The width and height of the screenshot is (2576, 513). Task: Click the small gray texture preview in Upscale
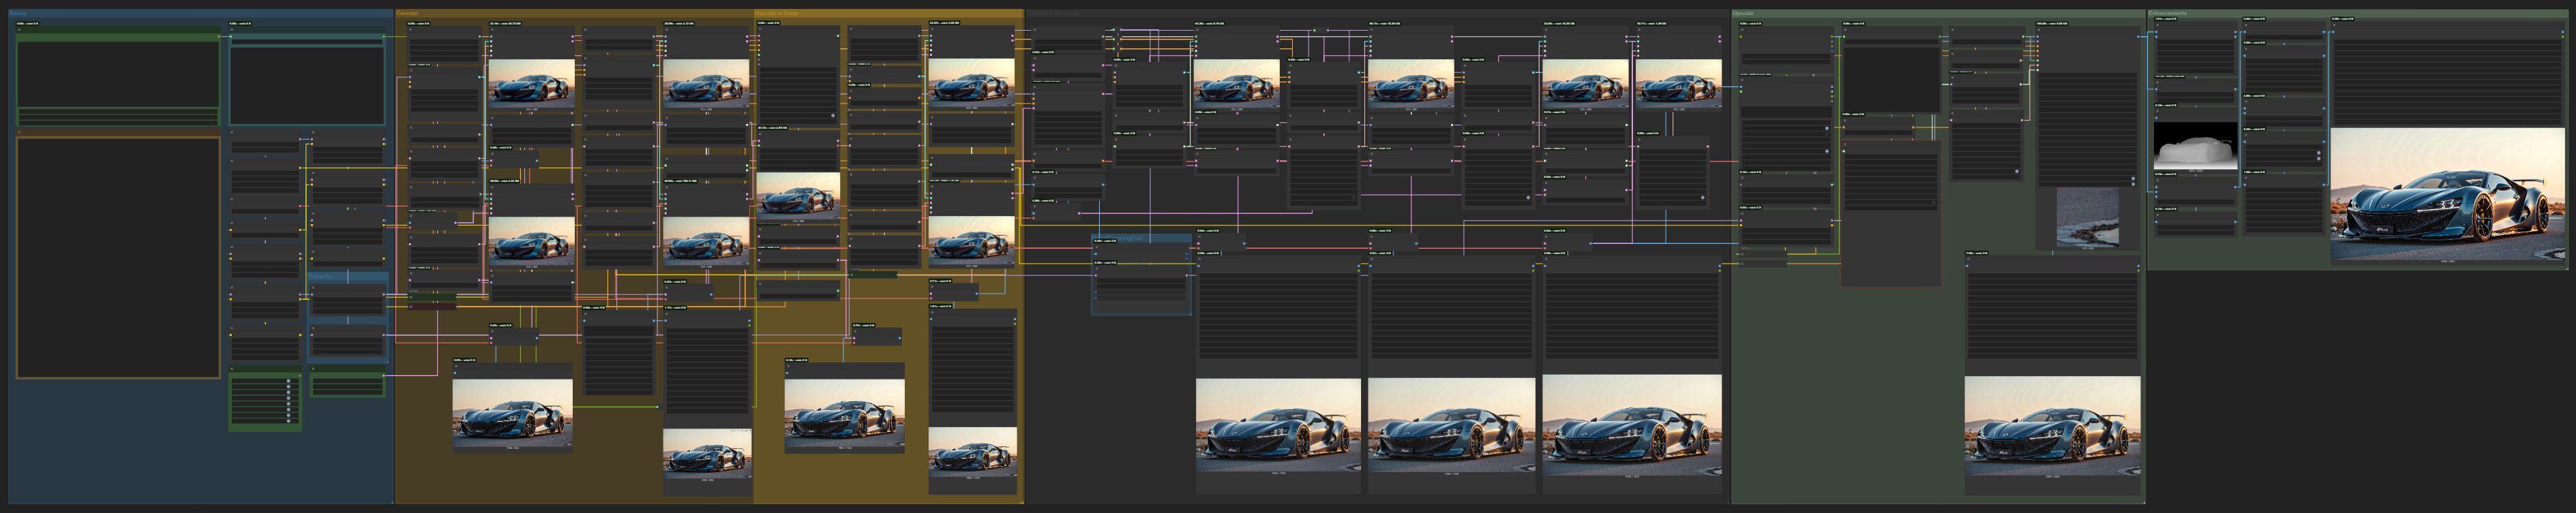[2087, 217]
